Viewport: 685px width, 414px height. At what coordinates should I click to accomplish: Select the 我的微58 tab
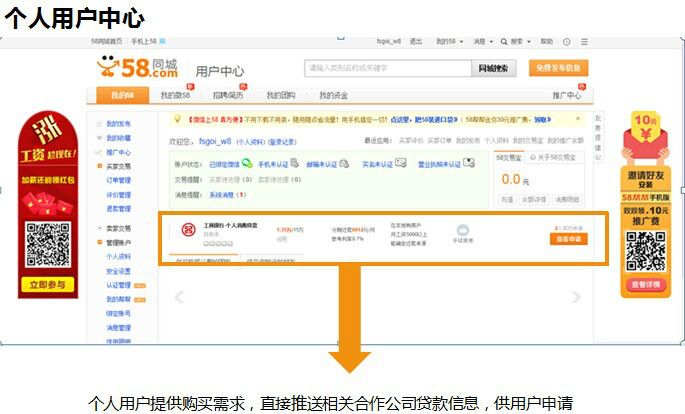176,95
